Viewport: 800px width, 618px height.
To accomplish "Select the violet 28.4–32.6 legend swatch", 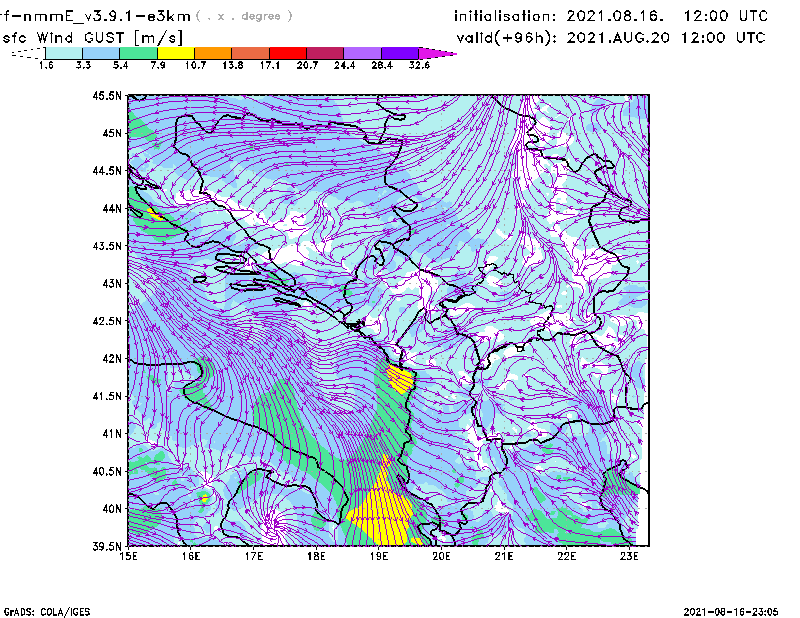I will click(400, 53).
